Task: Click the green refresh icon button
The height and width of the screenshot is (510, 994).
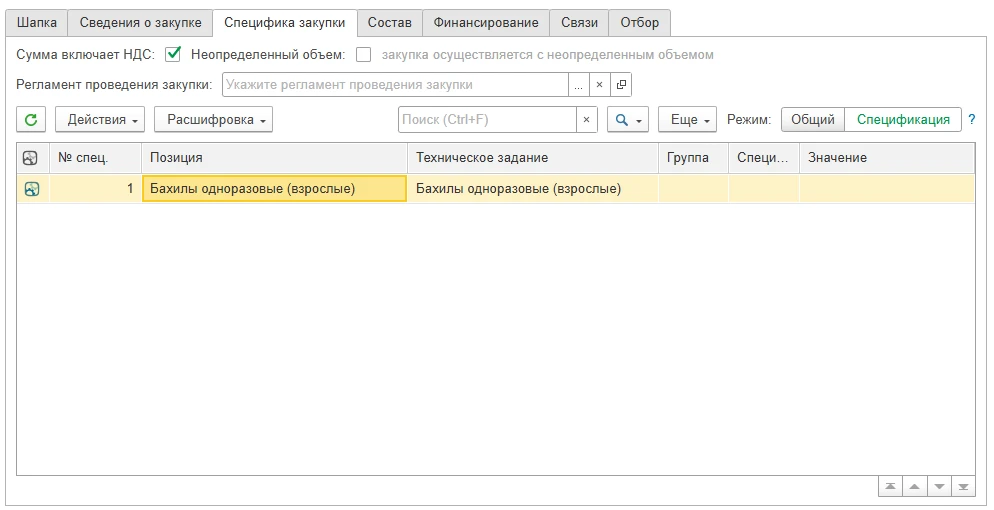Action: [30, 120]
